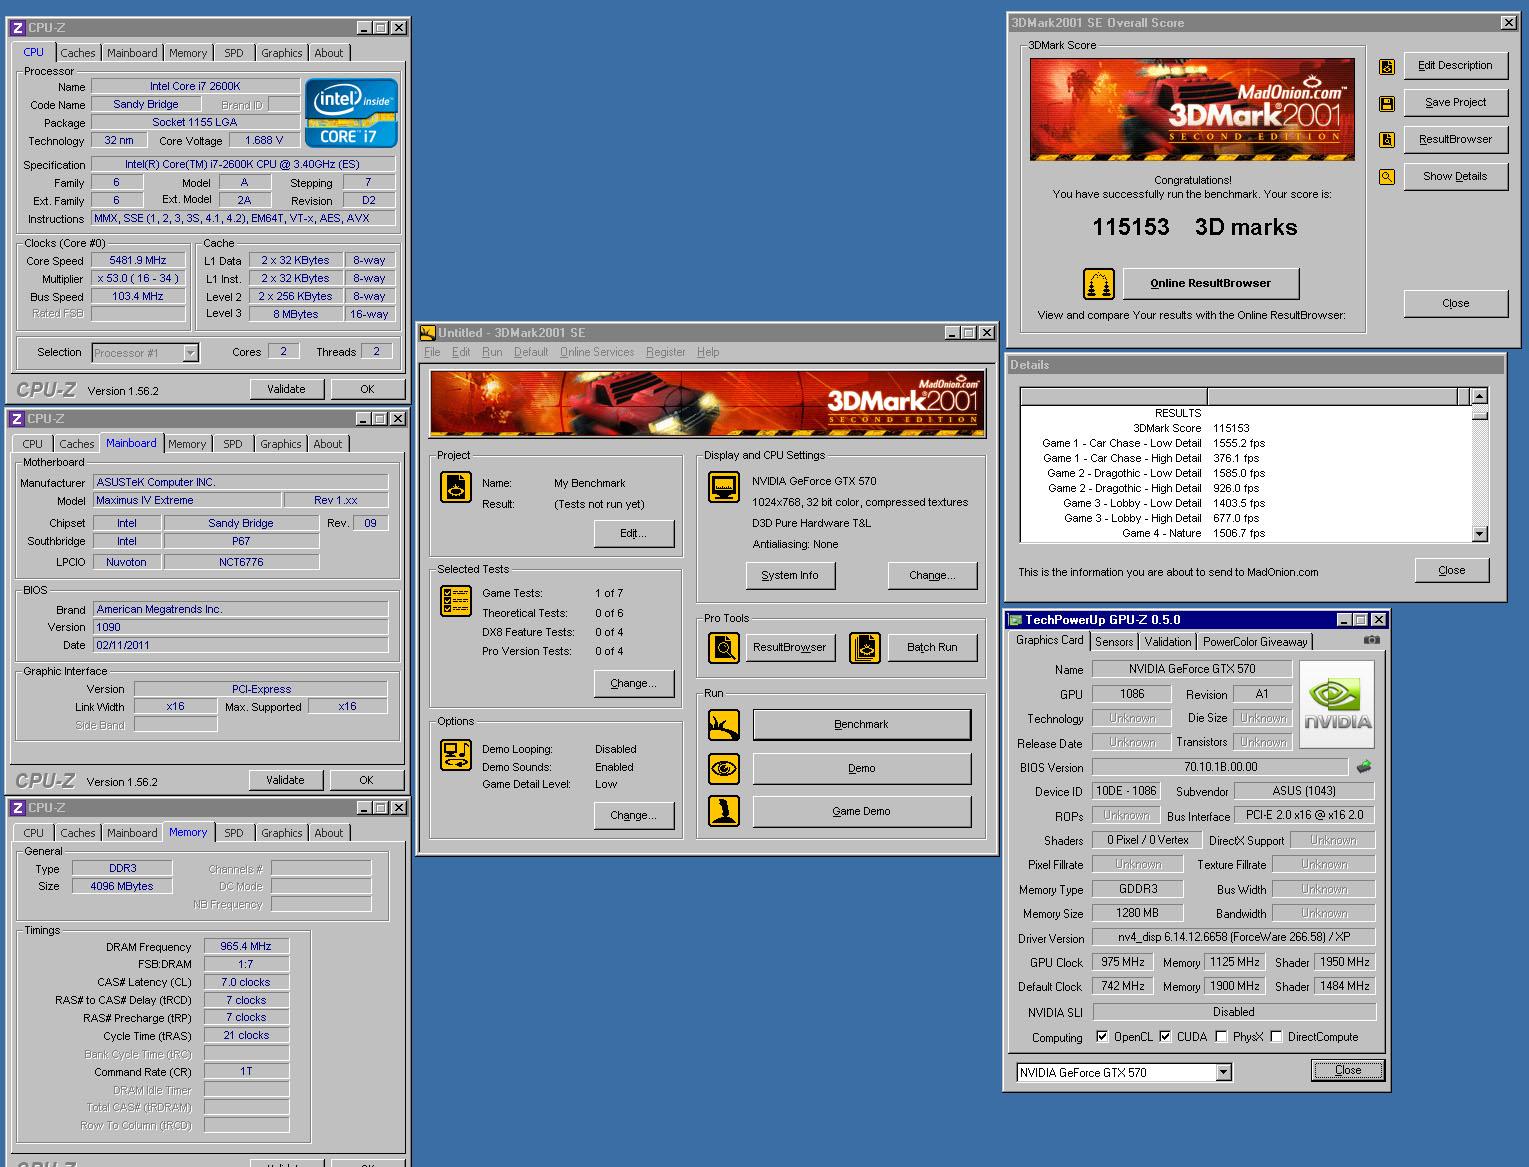The image size is (1529, 1167).
Task: Click the Details list scroll up arrow
Action: (1480, 396)
